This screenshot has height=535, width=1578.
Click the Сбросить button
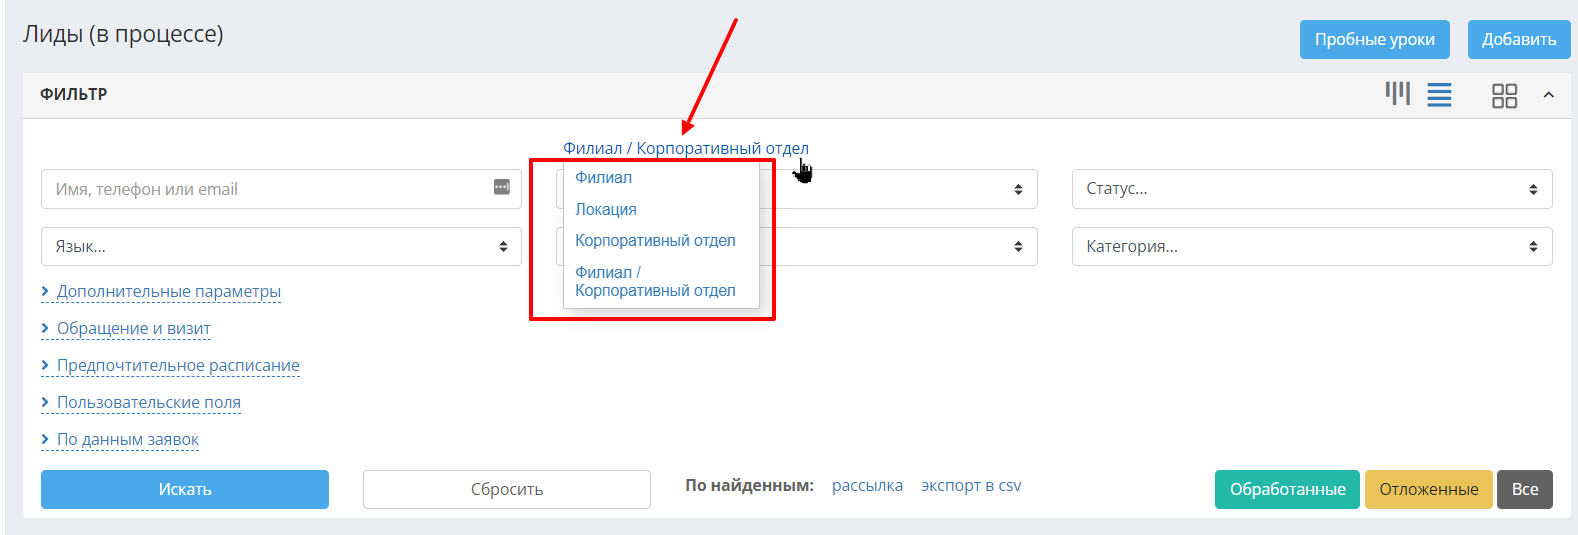click(507, 489)
